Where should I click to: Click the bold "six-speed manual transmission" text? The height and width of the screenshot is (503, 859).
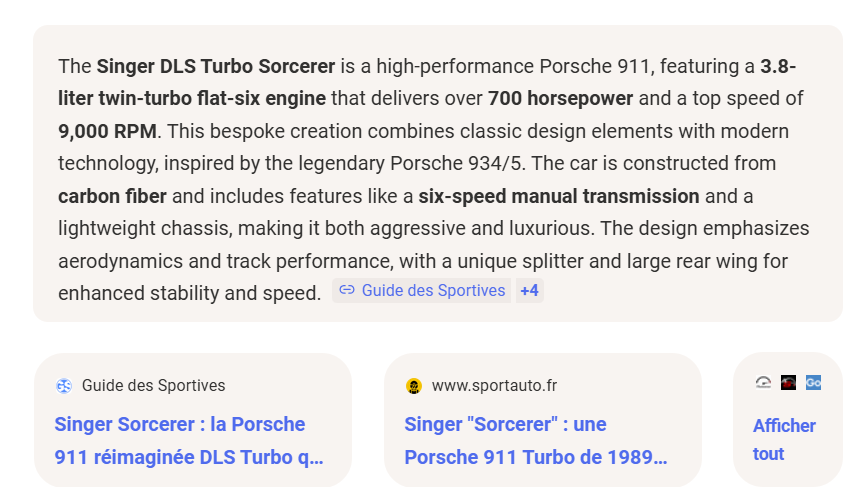click(558, 195)
